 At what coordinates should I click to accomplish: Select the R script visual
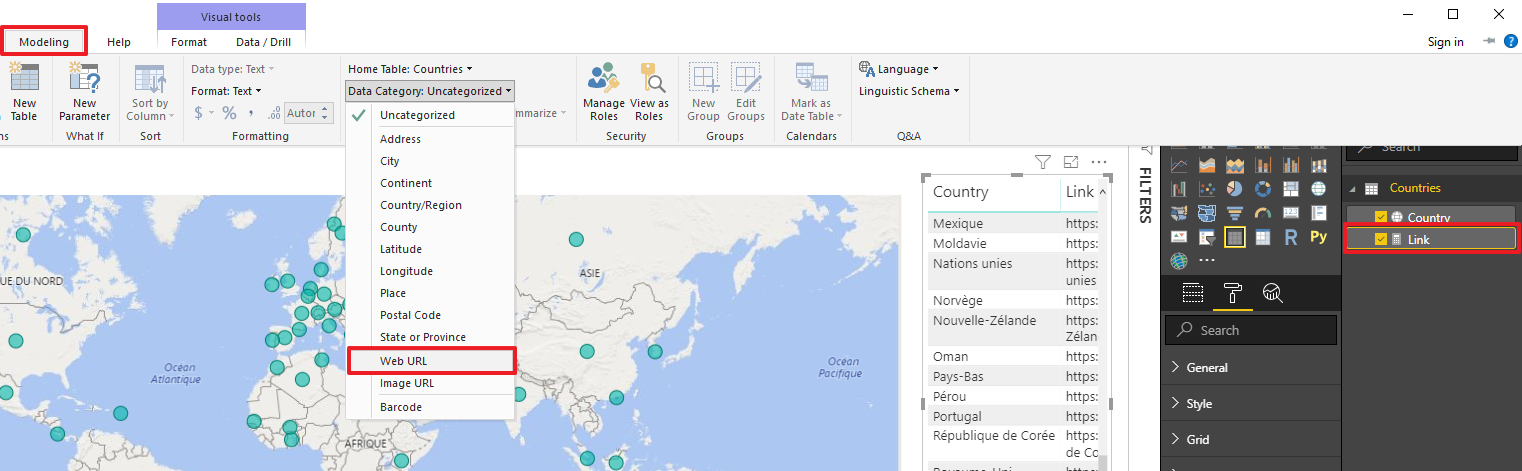(1291, 237)
